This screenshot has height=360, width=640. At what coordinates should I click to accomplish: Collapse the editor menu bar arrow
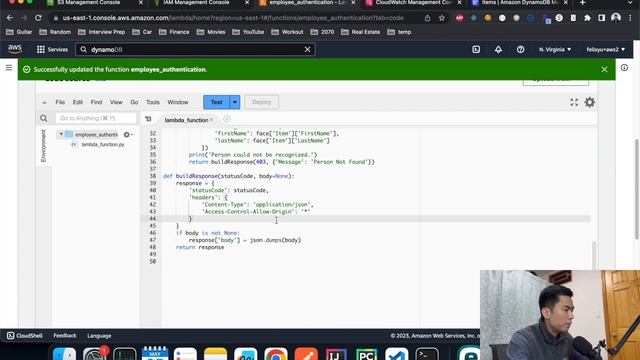click(x=44, y=102)
